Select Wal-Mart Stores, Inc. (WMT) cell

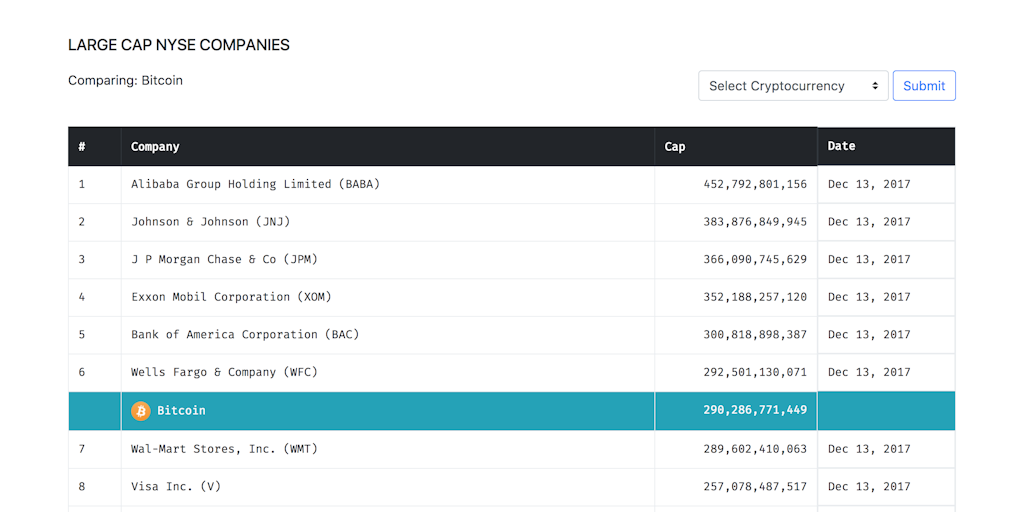tap(388, 449)
